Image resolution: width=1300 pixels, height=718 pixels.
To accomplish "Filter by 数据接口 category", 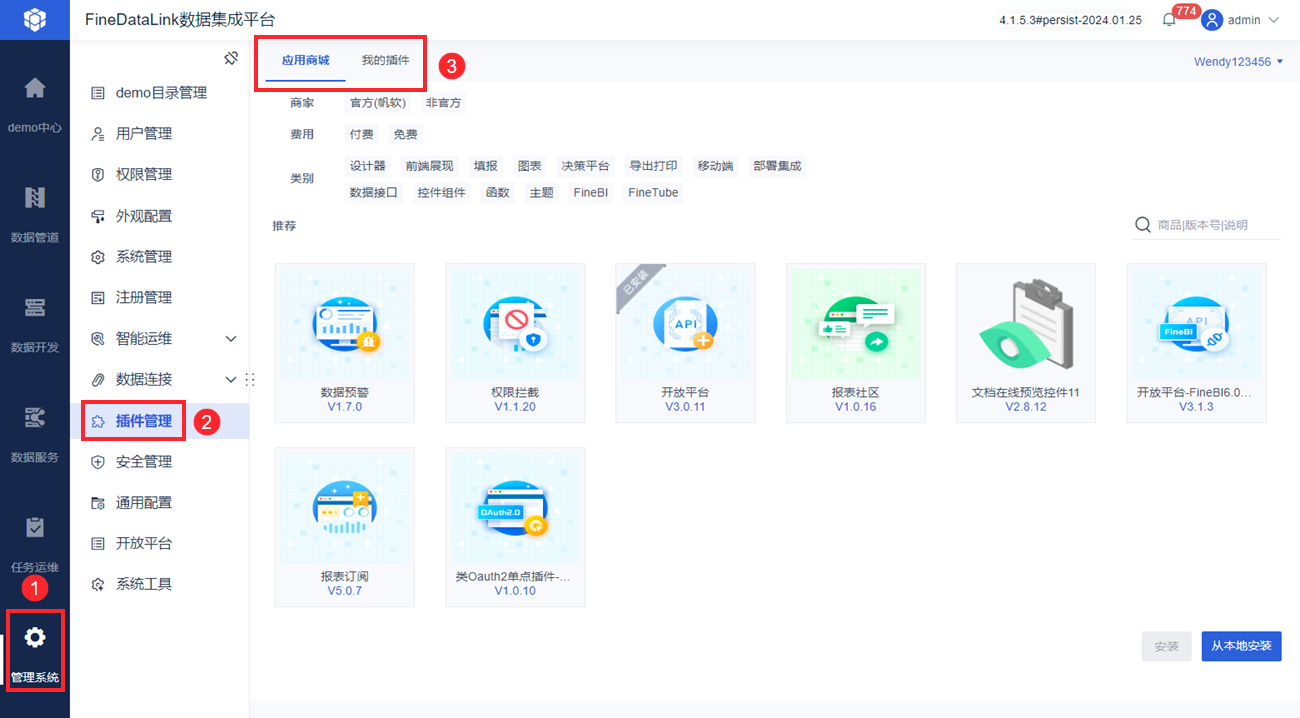I will (373, 192).
